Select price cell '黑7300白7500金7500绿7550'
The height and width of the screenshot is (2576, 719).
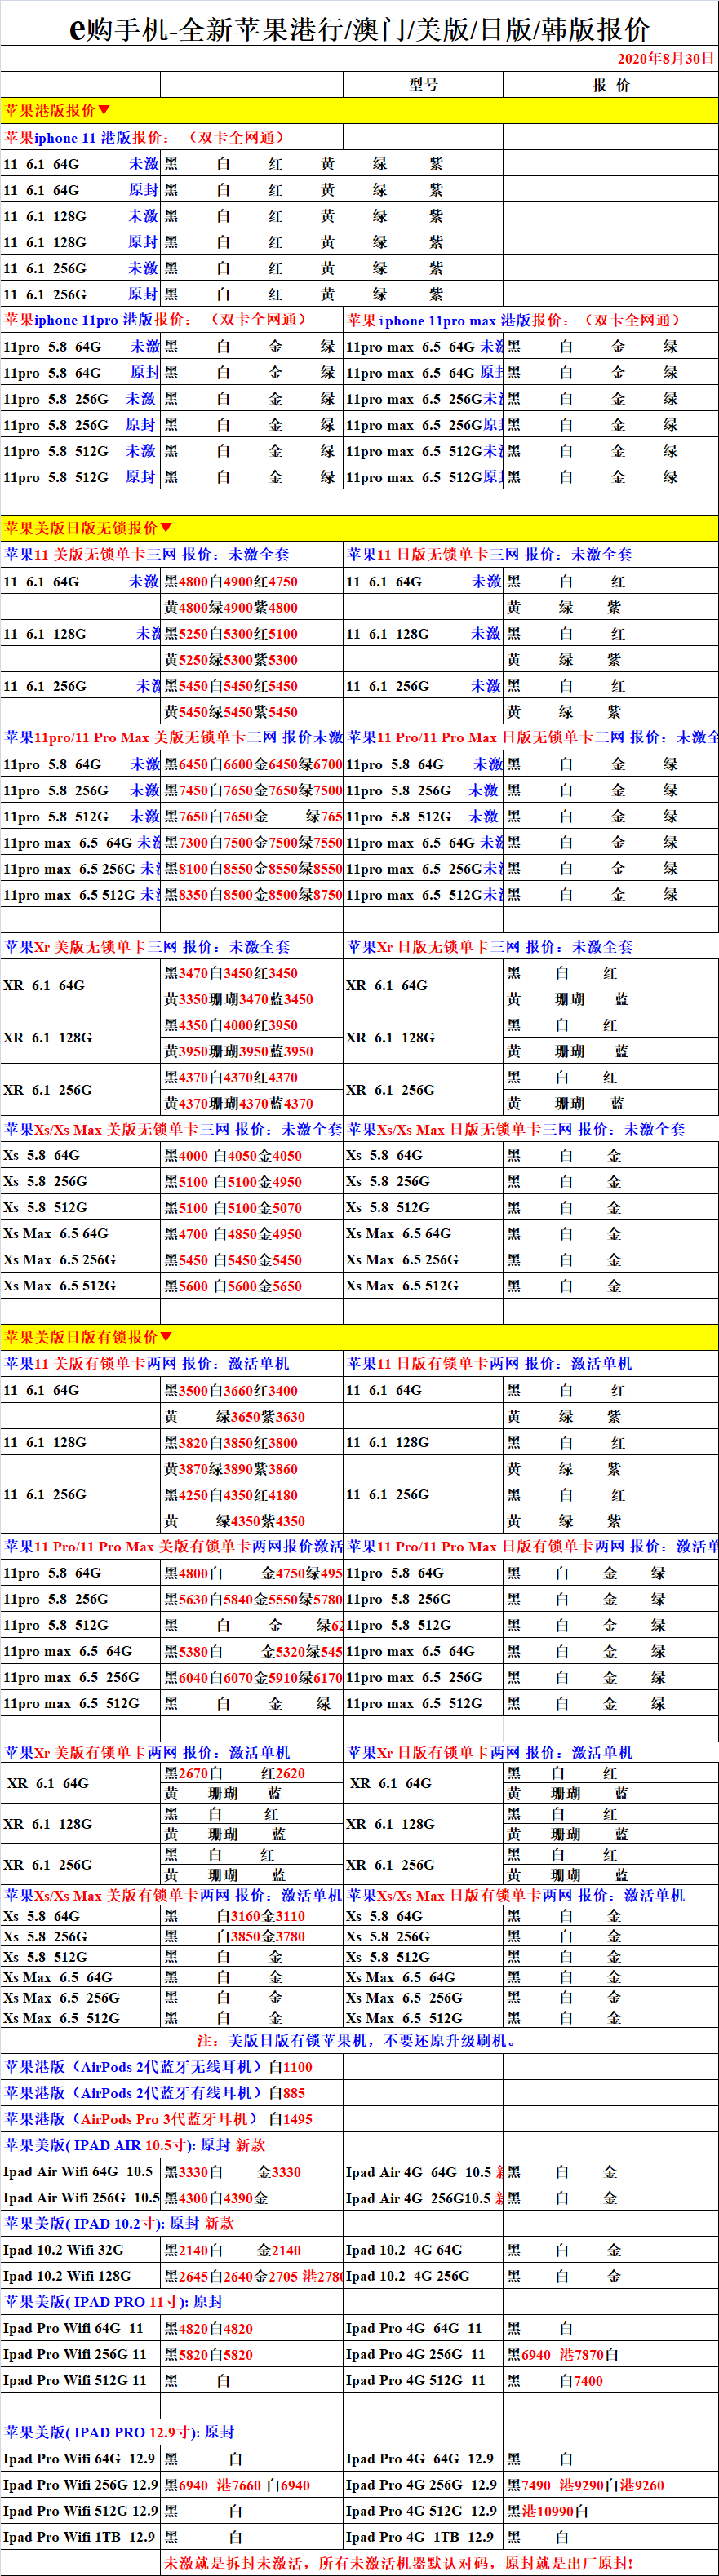(x=252, y=842)
